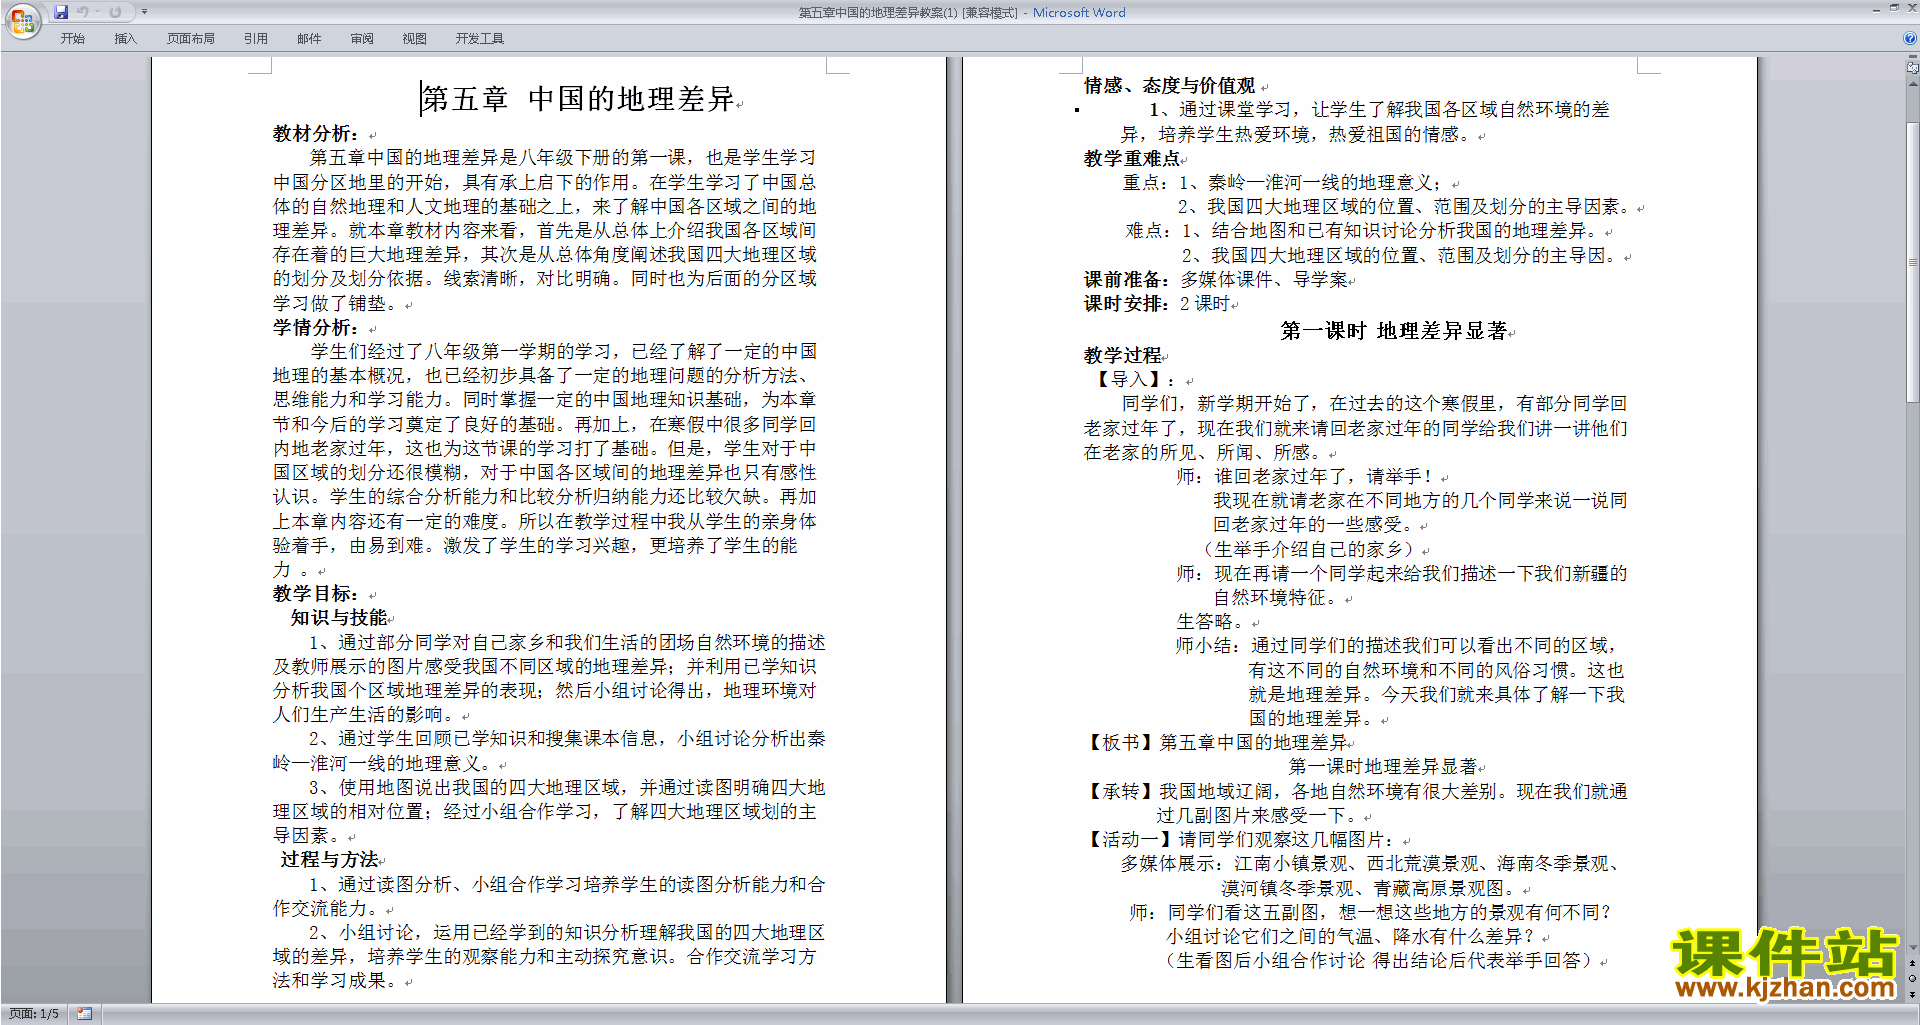Open the 开始 ribbon tab

point(72,39)
